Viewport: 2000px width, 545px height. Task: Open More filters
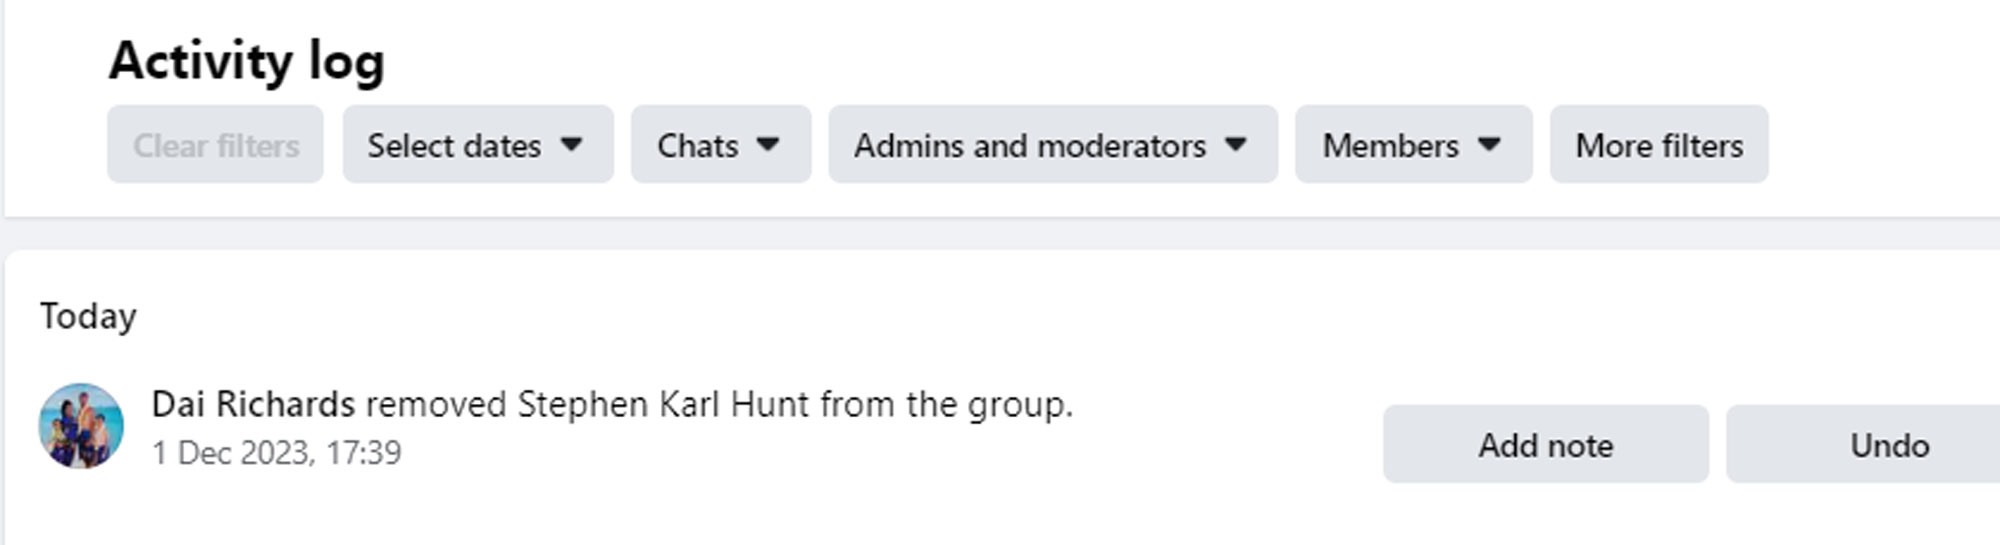pos(1659,145)
